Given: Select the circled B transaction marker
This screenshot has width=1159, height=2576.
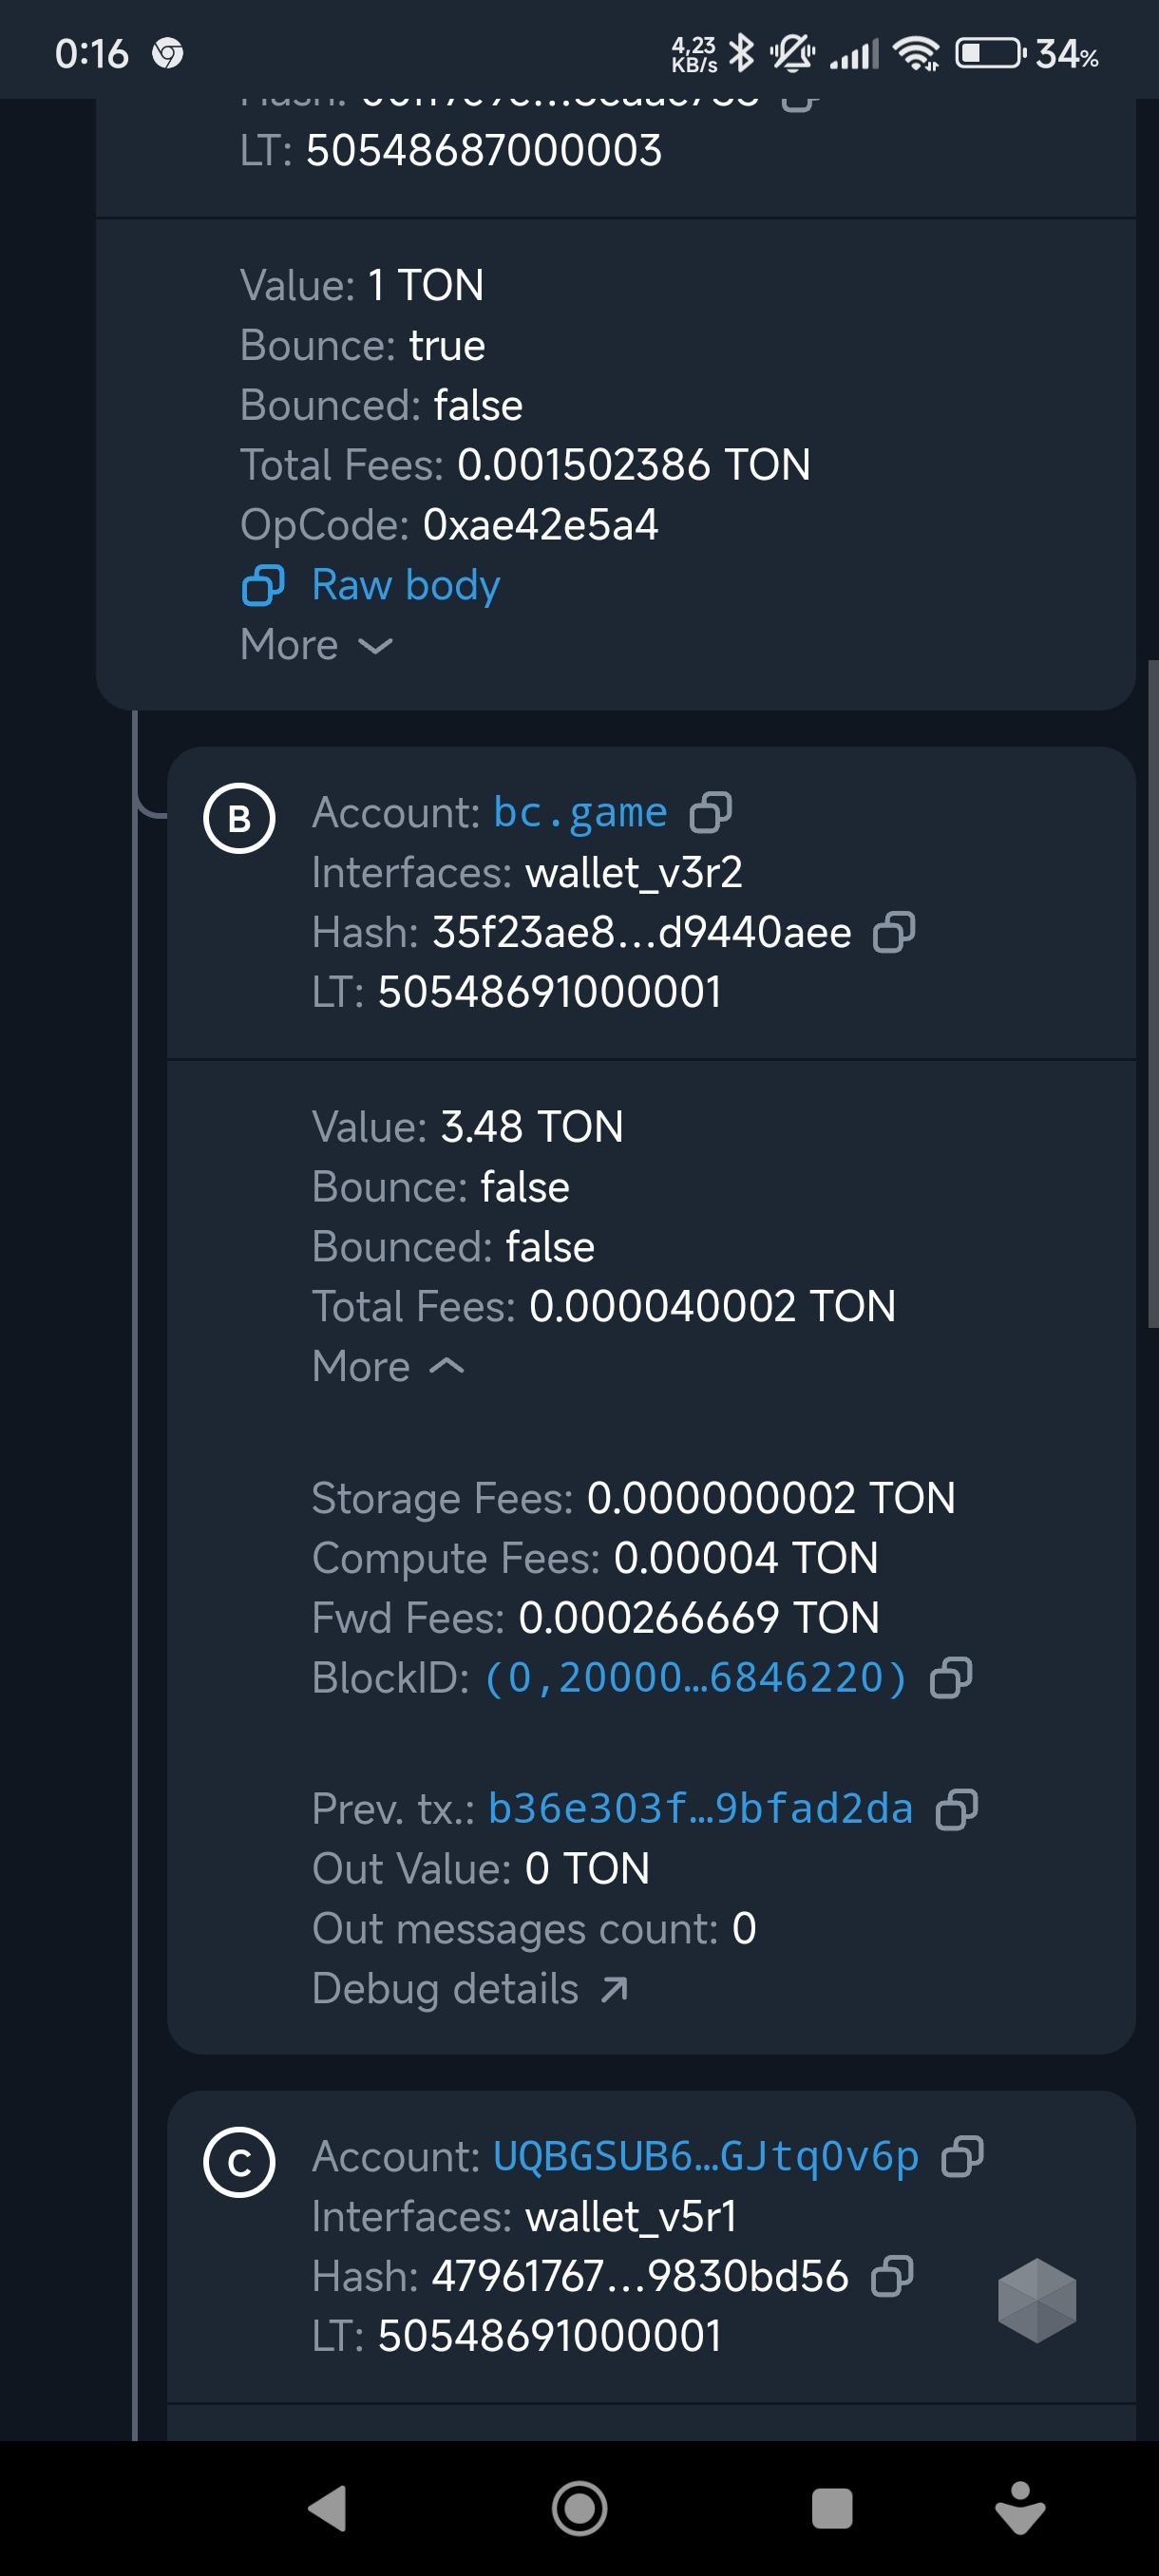Looking at the screenshot, I should pyautogui.click(x=239, y=819).
